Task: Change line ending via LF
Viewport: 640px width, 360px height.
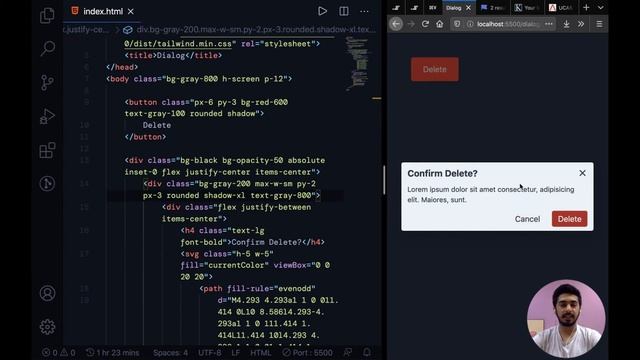Action: 236,353
